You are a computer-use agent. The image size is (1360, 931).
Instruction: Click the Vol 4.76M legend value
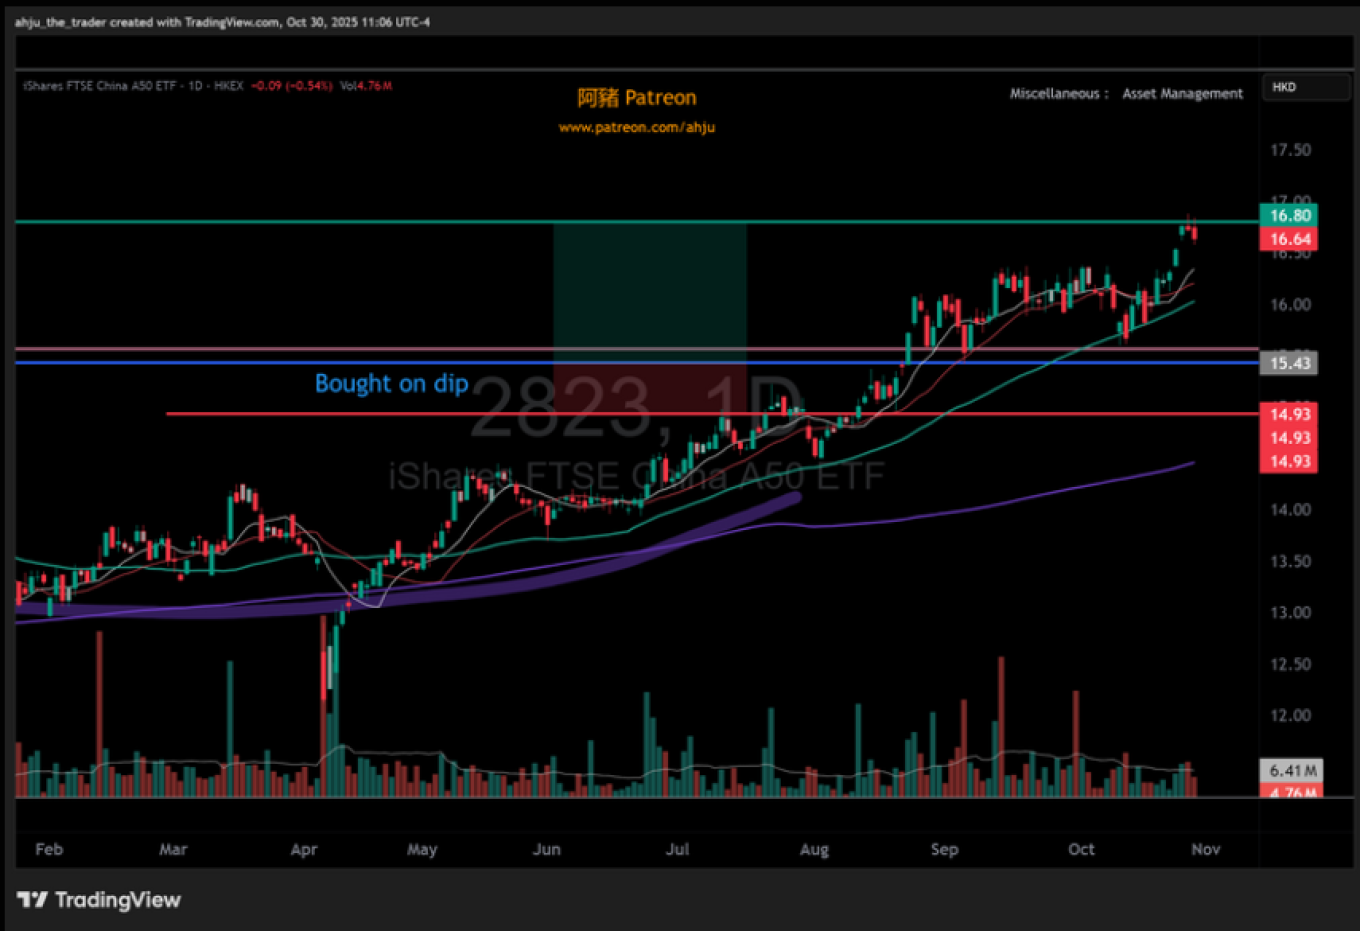pos(366,86)
